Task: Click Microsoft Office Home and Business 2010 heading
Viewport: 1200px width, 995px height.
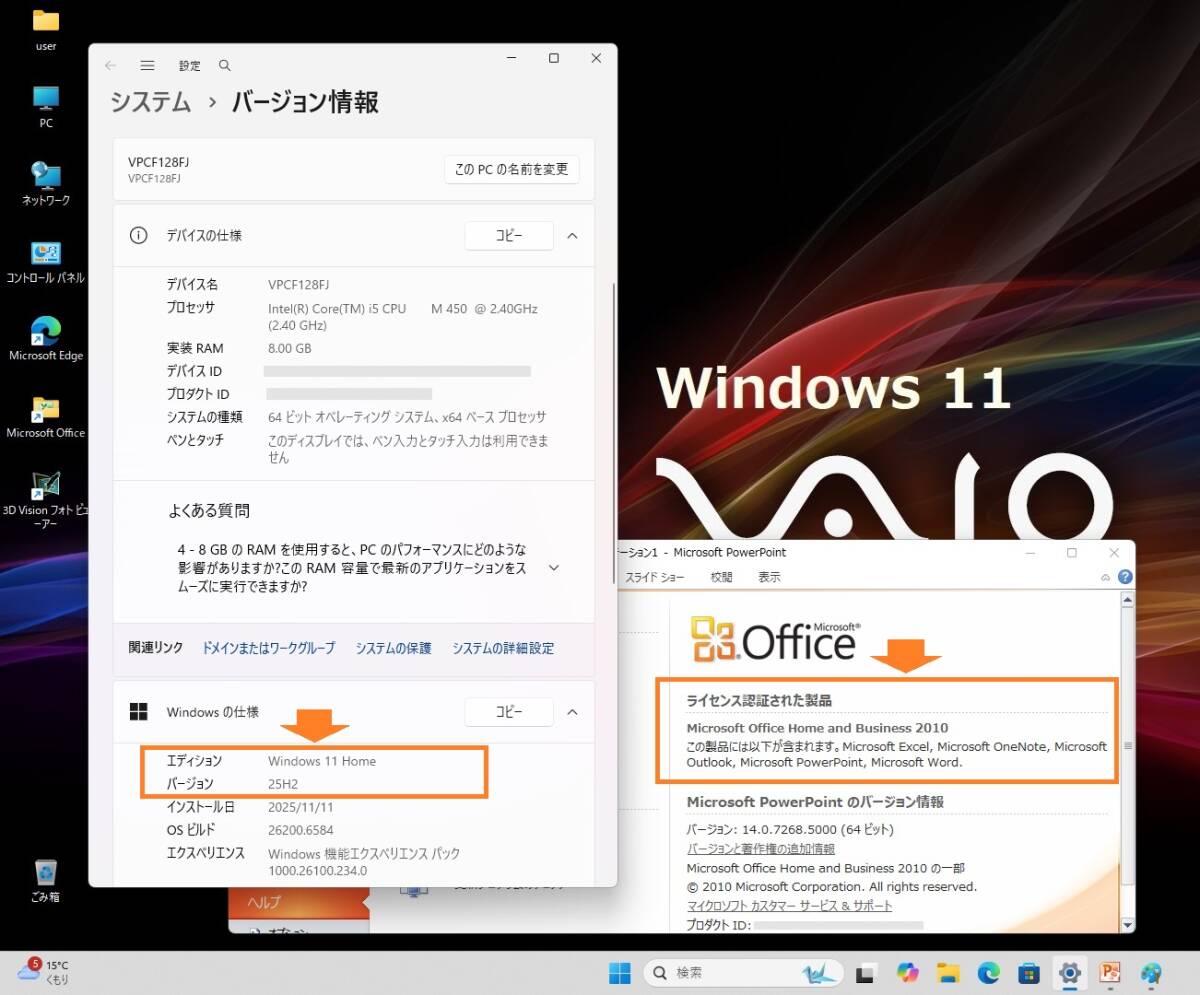Action: [x=817, y=728]
